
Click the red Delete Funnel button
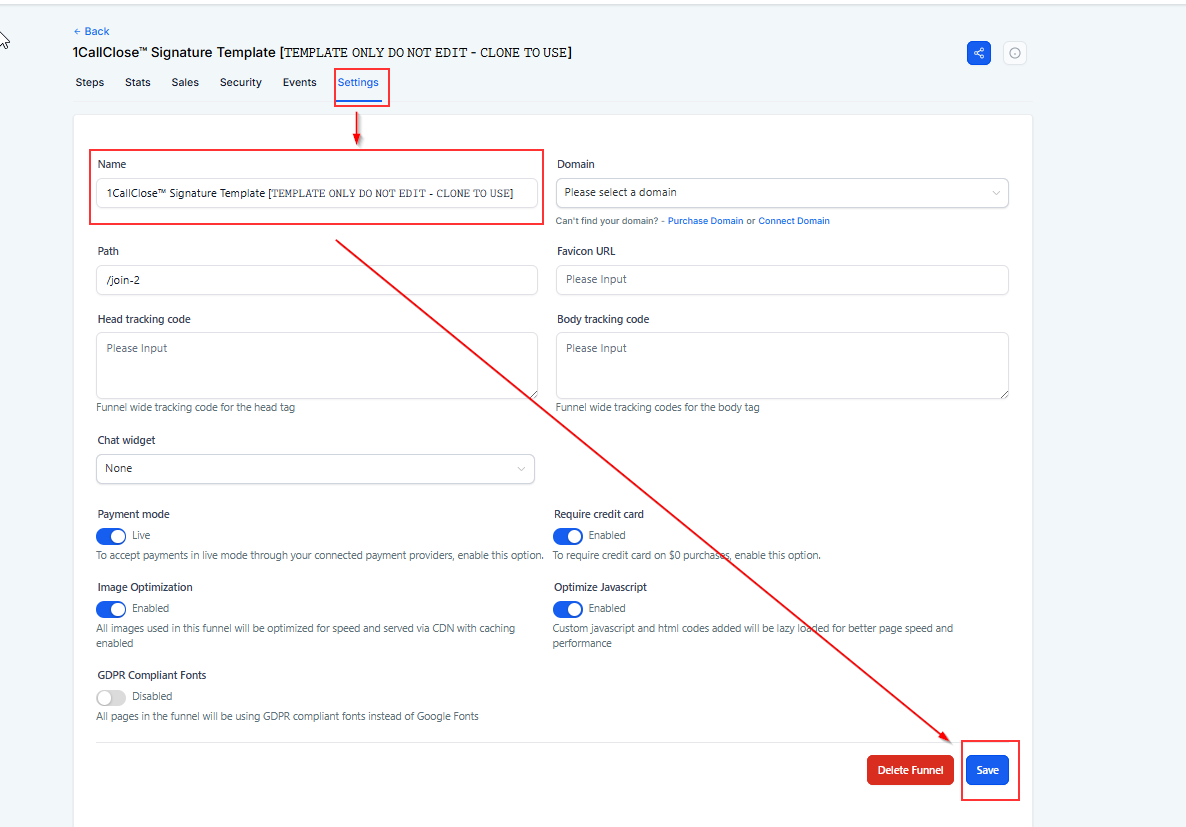[910, 770]
